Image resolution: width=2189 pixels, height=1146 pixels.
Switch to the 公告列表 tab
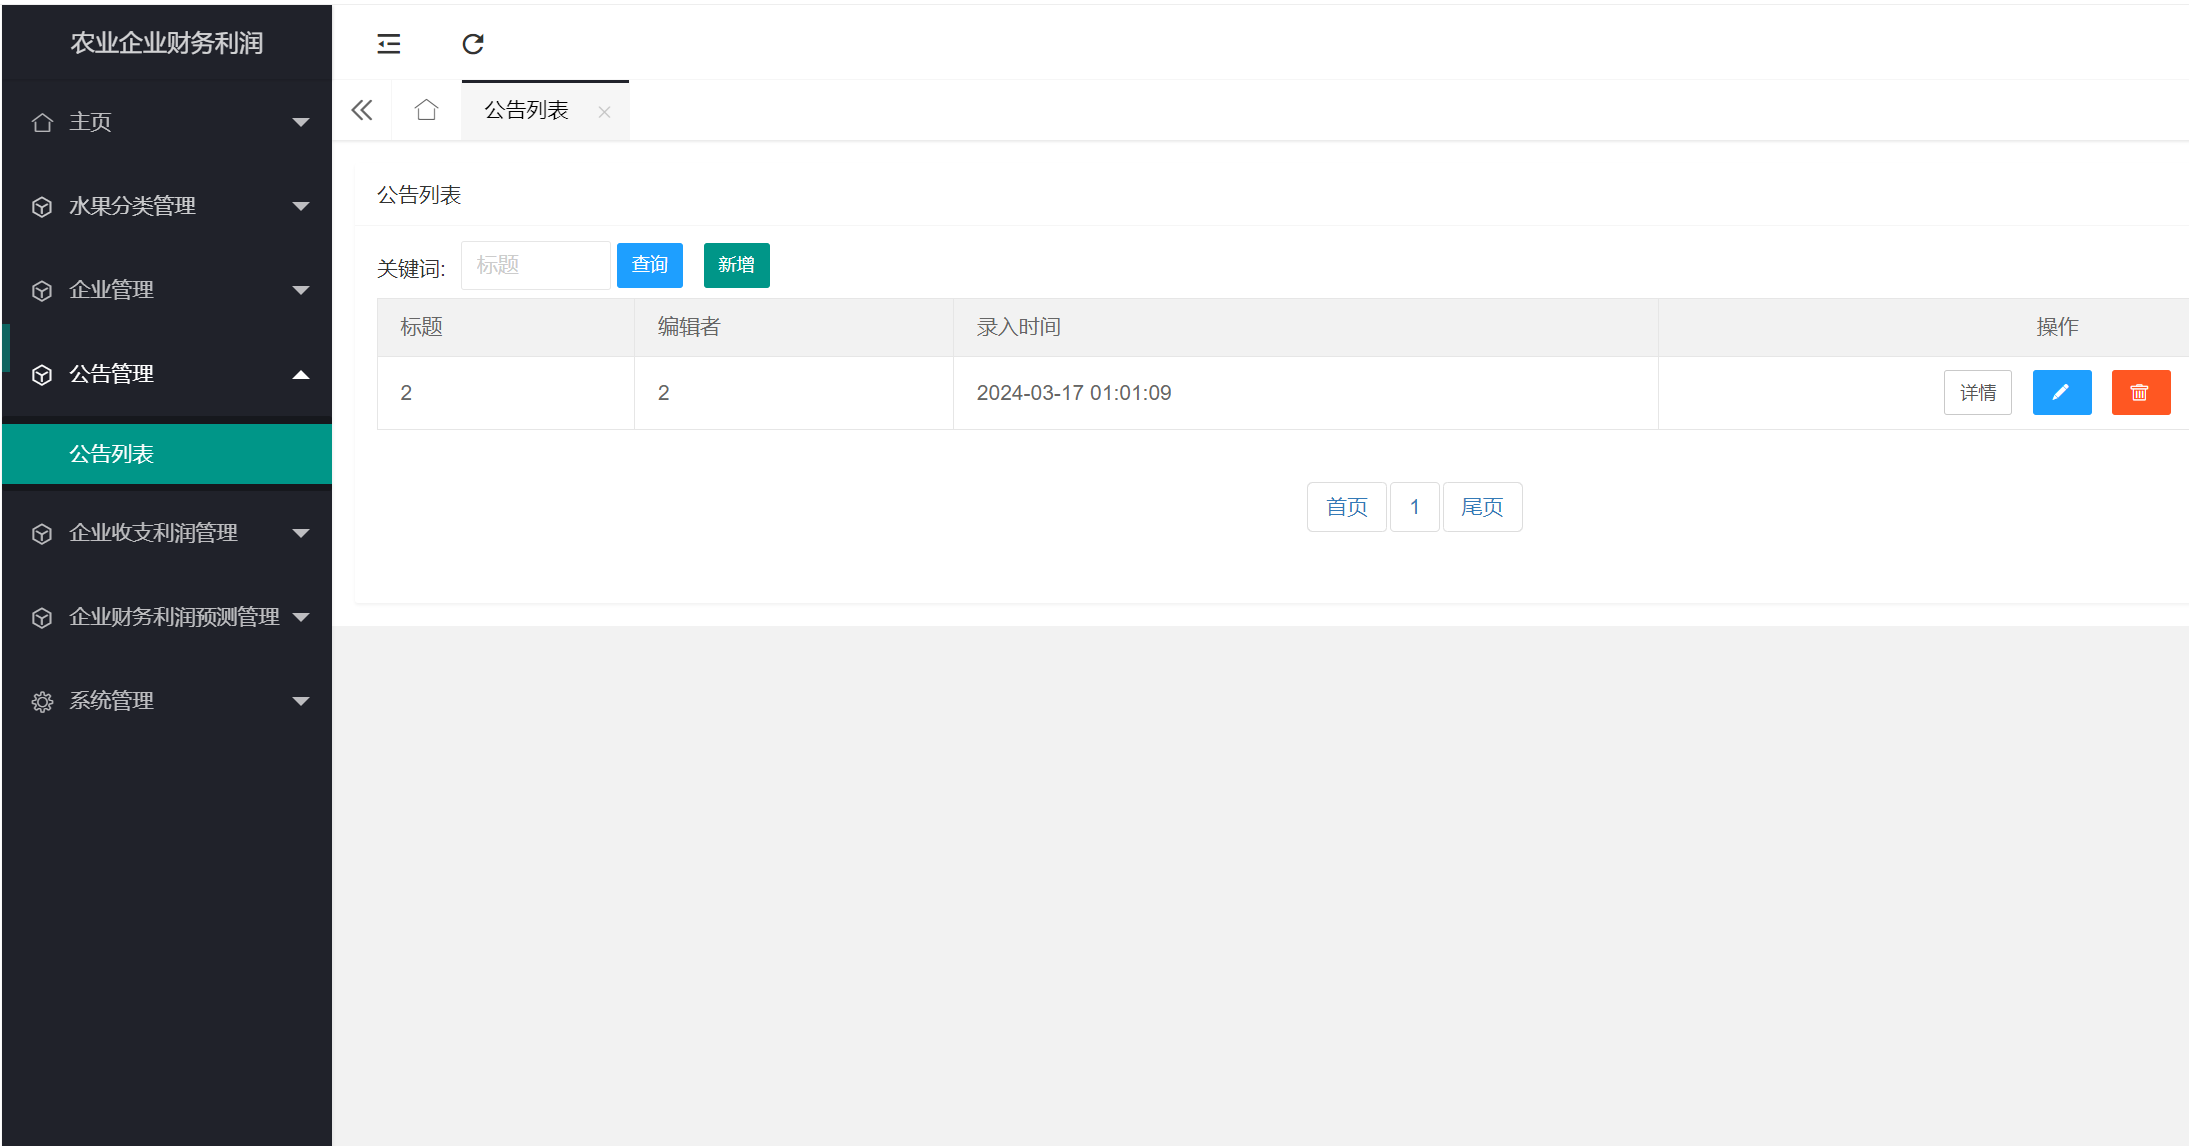click(x=526, y=110)
